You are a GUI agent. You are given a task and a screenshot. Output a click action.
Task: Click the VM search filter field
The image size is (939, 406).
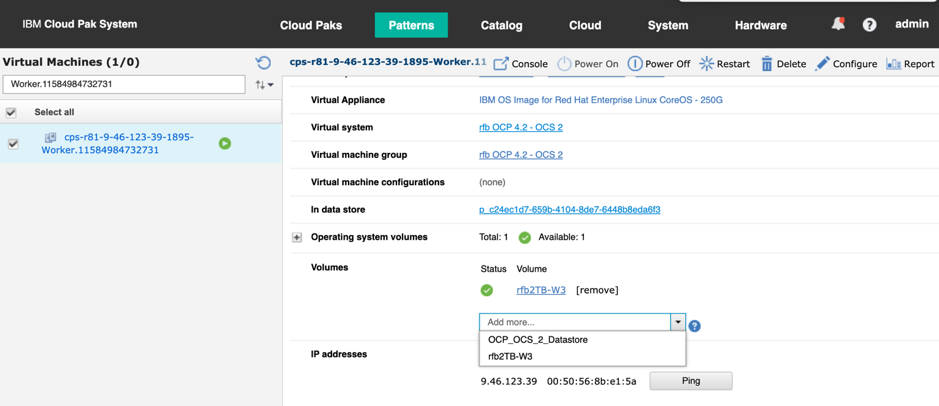click(124, 84)
